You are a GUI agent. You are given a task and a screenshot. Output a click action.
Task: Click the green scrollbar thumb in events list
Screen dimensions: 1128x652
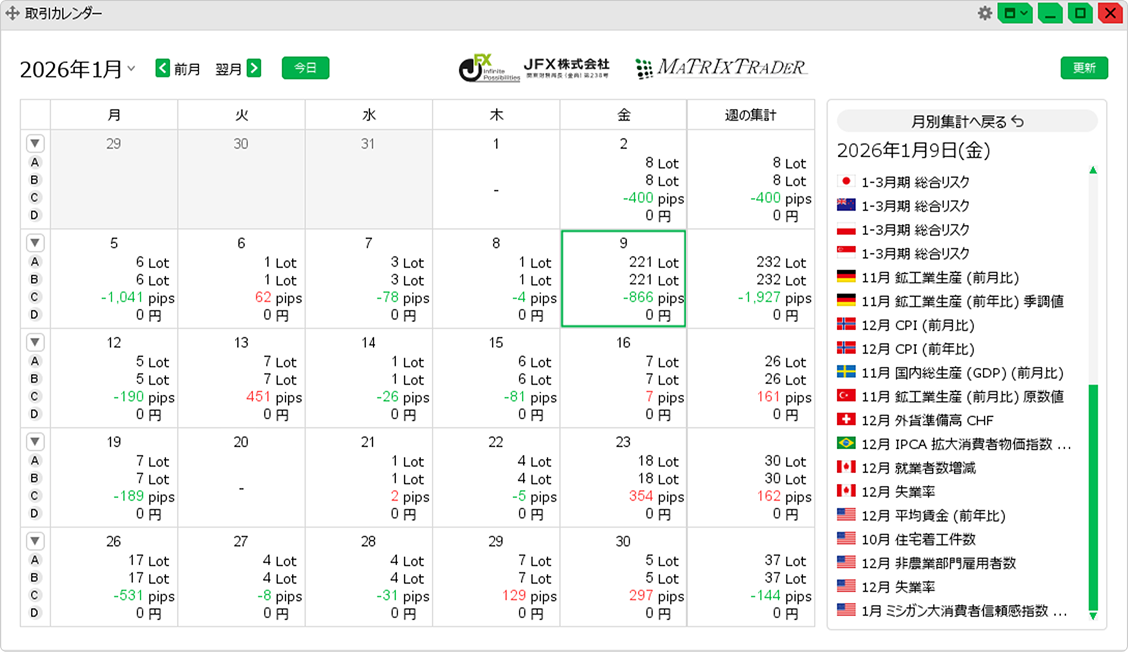(1093, 497)
